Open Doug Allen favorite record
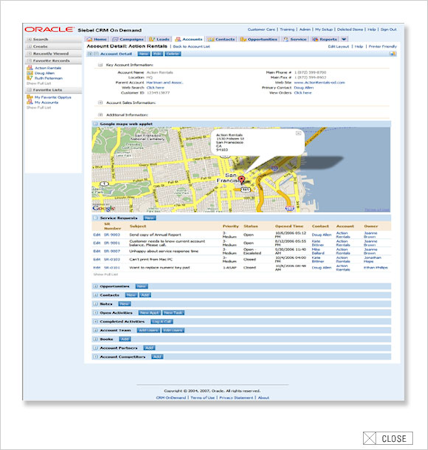428x450 pixels. pos(45,73)
